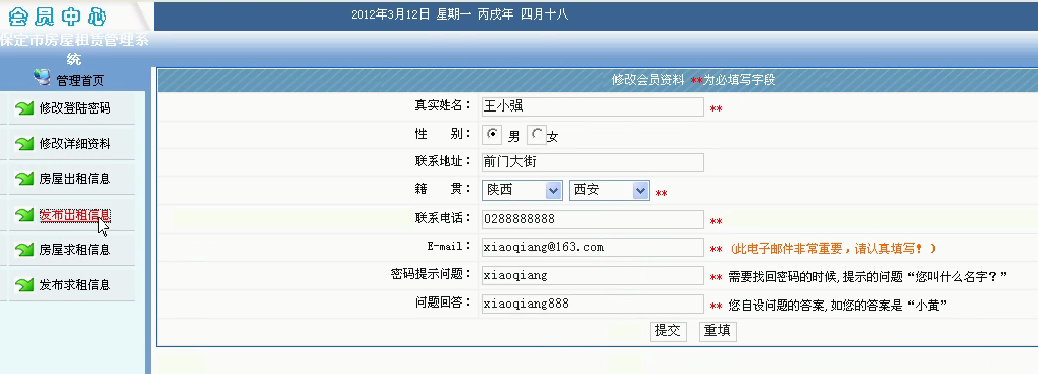Open 发布出租信息 menu link
Image resolution: width=1038 pixels, height=374 pixels.
pyautogui.click(x=75, y=214)
